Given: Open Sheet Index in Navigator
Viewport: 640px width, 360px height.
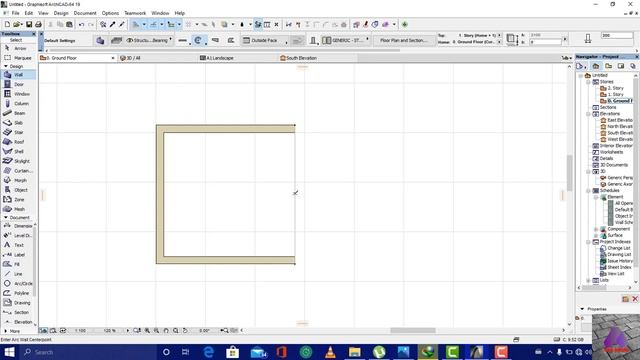Looking at the screenshot, I should click(x=616, y=267).
